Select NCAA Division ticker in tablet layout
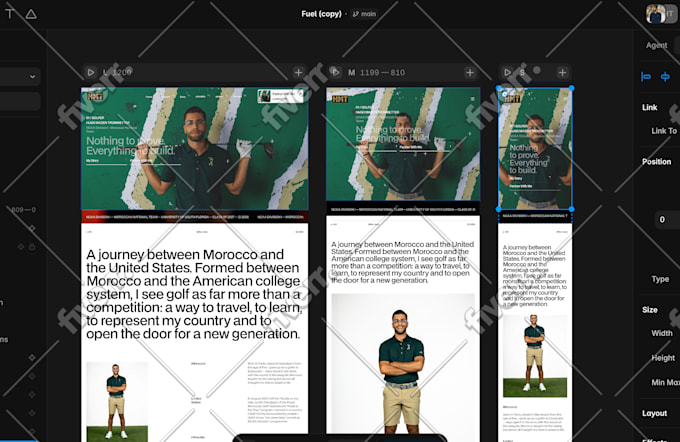680x442 pixels. (403, 209)
